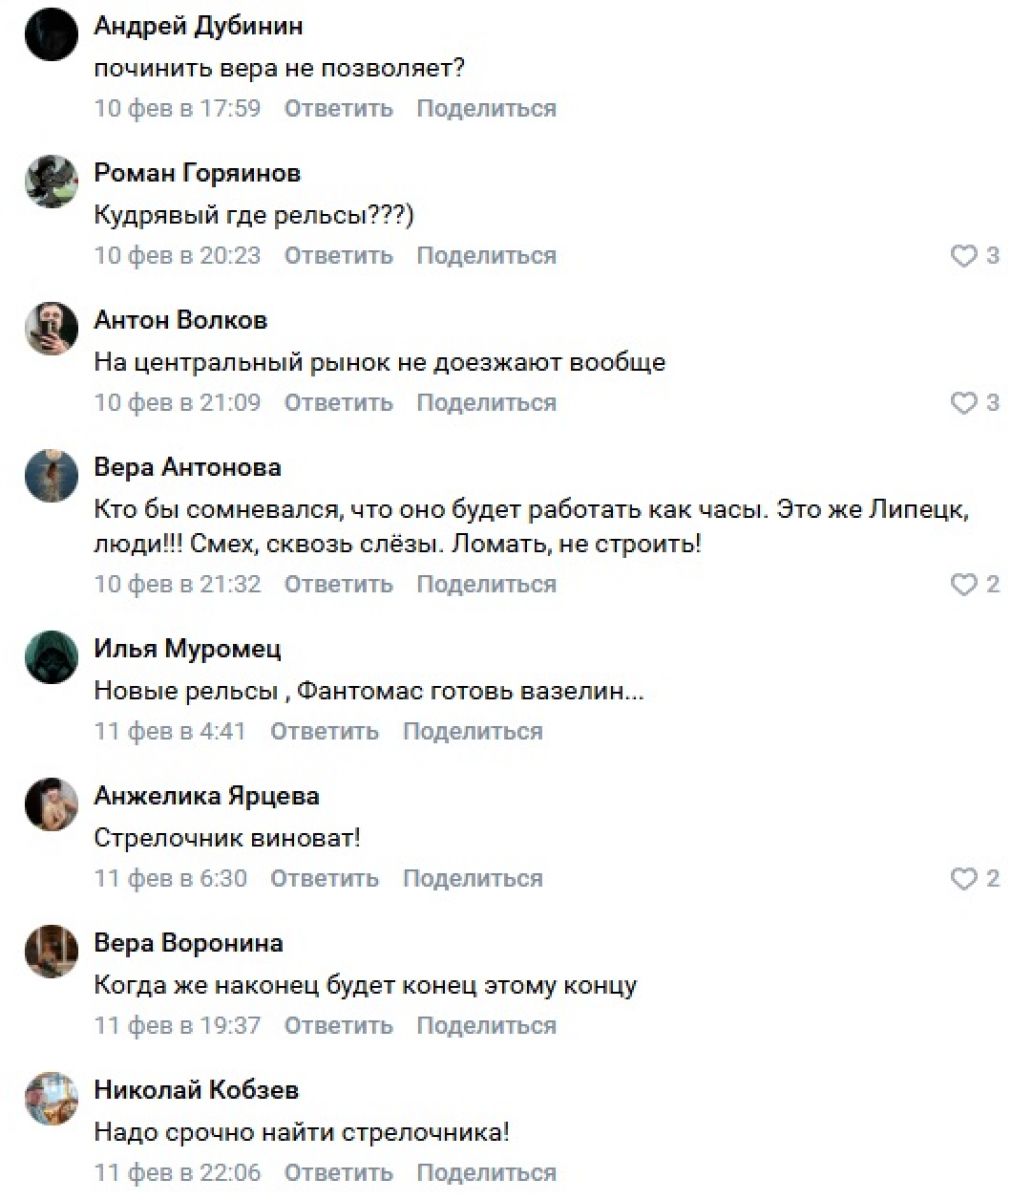
Task: Reply to Вера Воронина's comment
Action: click(x=338, y=1026)
